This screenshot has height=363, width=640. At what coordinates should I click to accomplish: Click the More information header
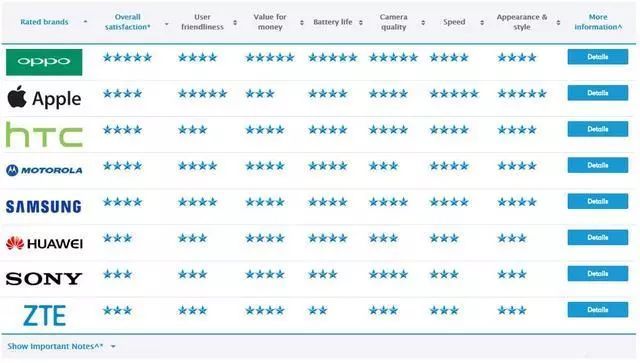click(x=598, y=22)
